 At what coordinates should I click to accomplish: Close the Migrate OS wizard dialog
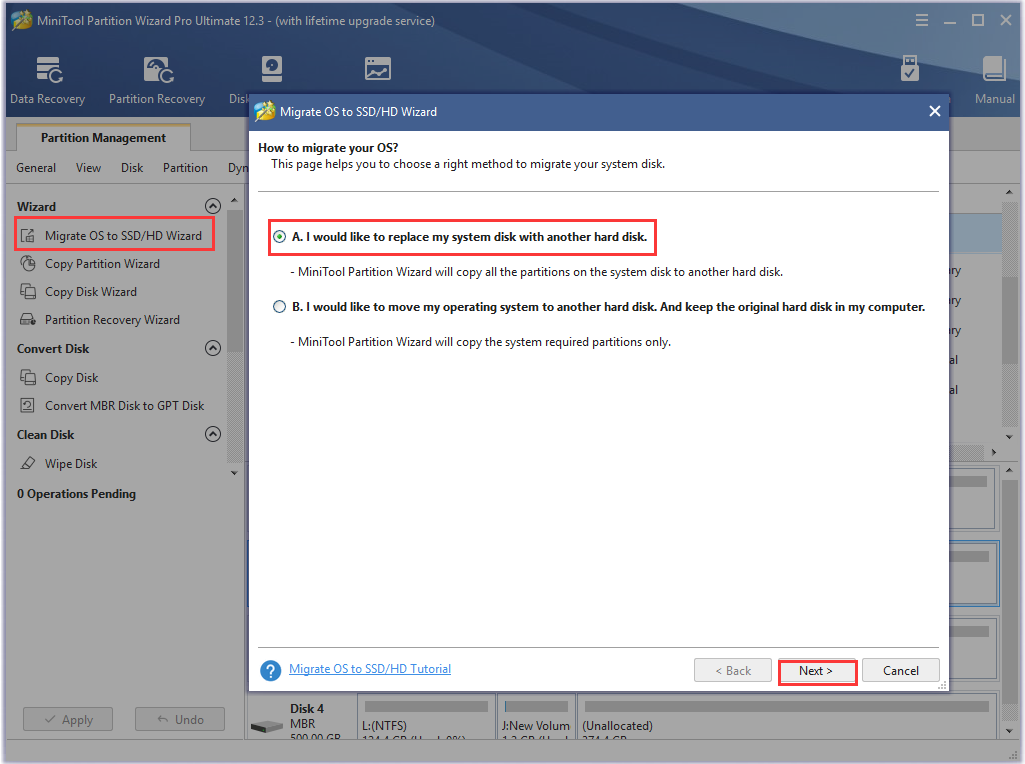point(935,111)
